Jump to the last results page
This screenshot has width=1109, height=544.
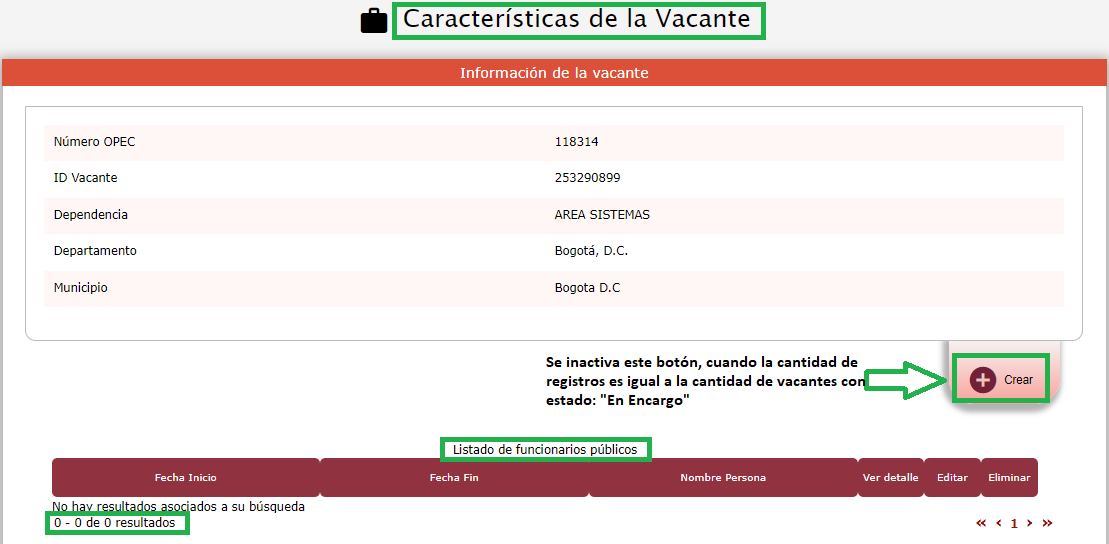(x=1047, y=523)
